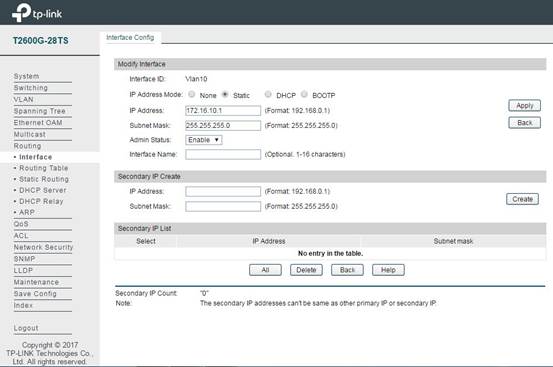Click the Secondary IP Count value "0"
This screenshot has width=553, height=367.
tap(204, 293)
